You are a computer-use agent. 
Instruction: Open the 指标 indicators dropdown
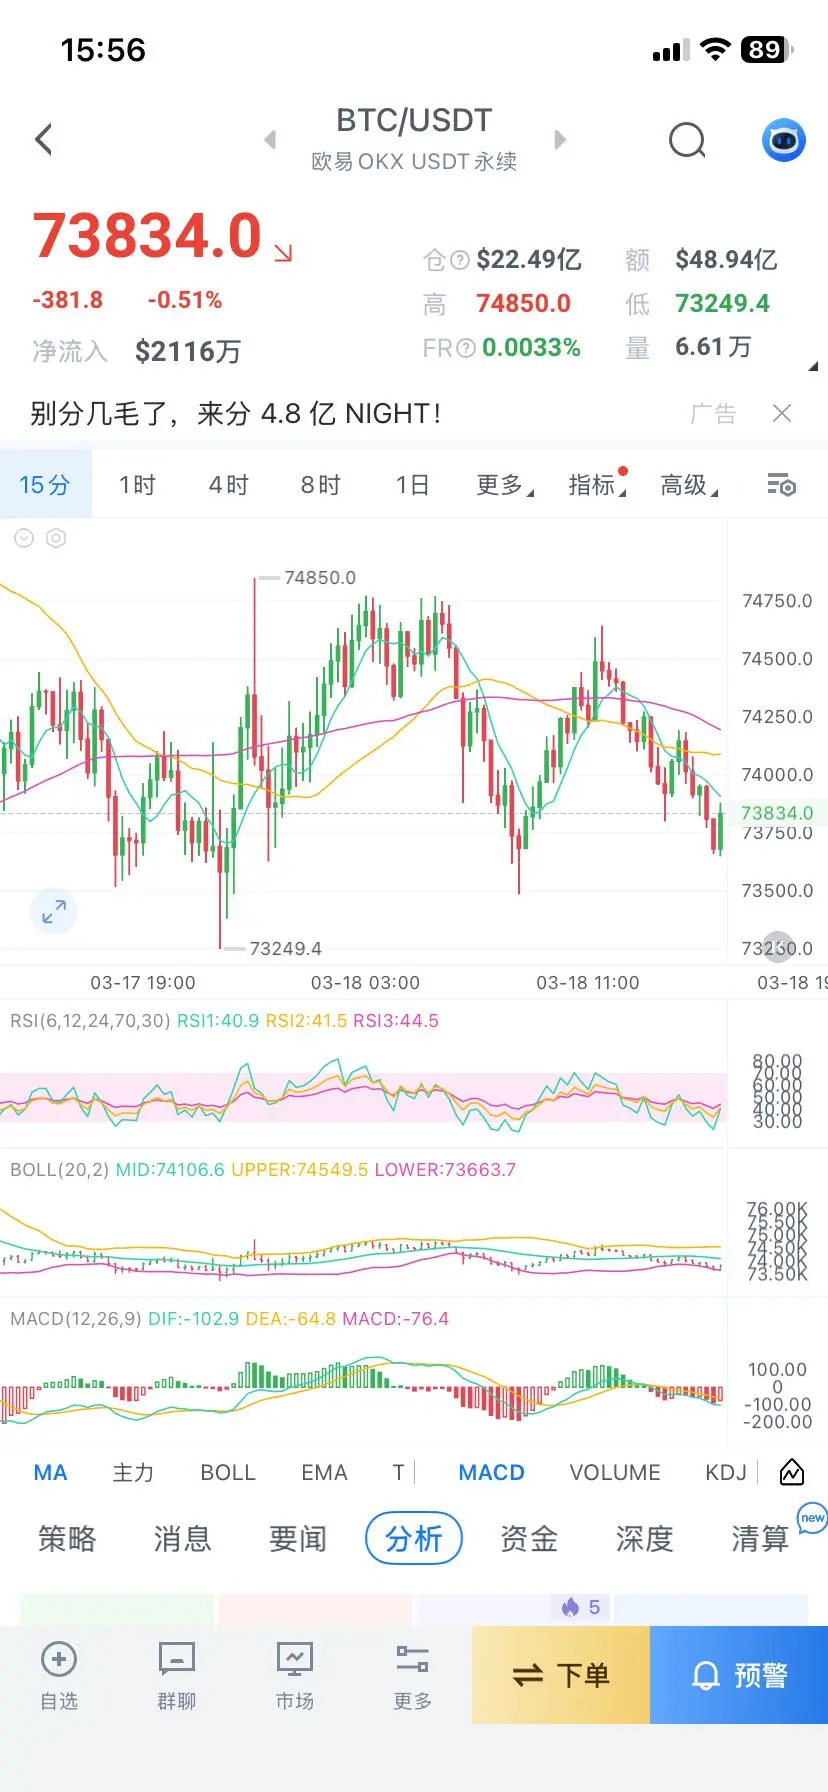597,485
